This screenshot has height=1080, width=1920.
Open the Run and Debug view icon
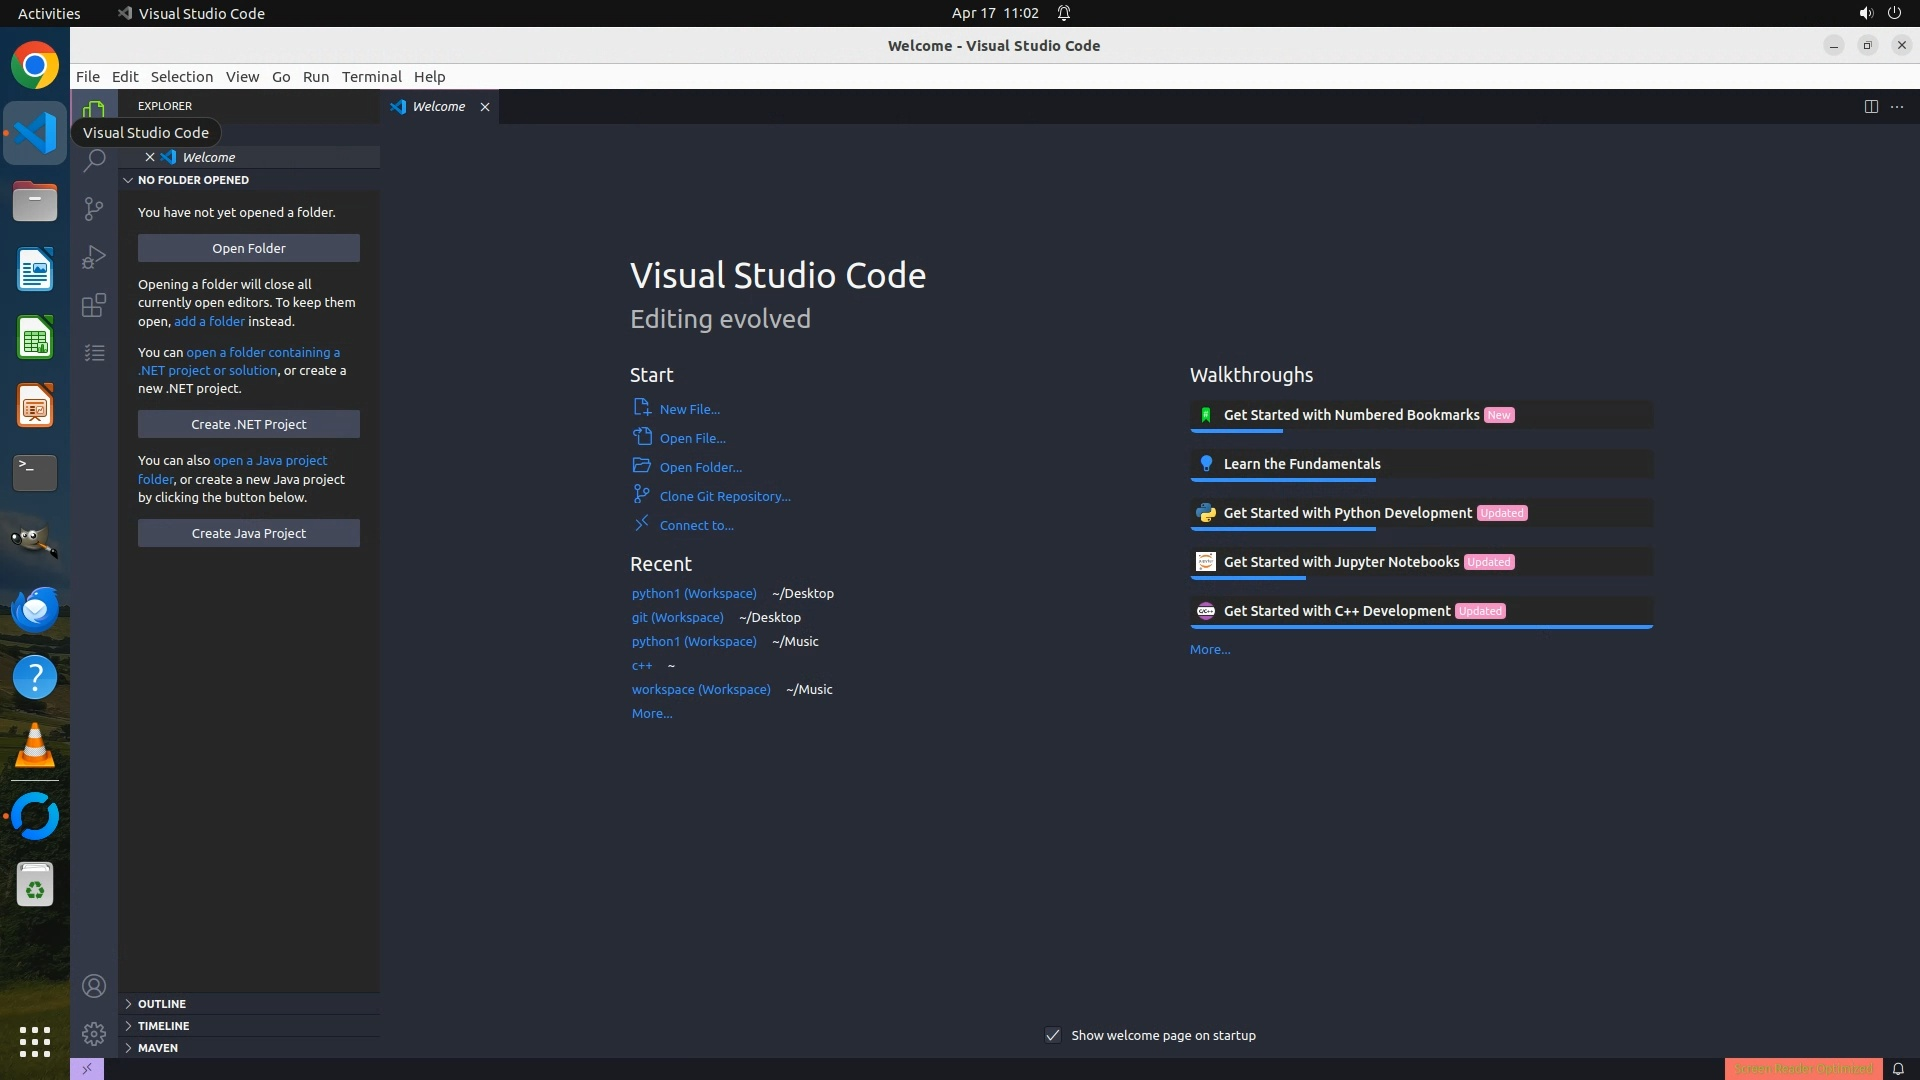coord(94,257)
